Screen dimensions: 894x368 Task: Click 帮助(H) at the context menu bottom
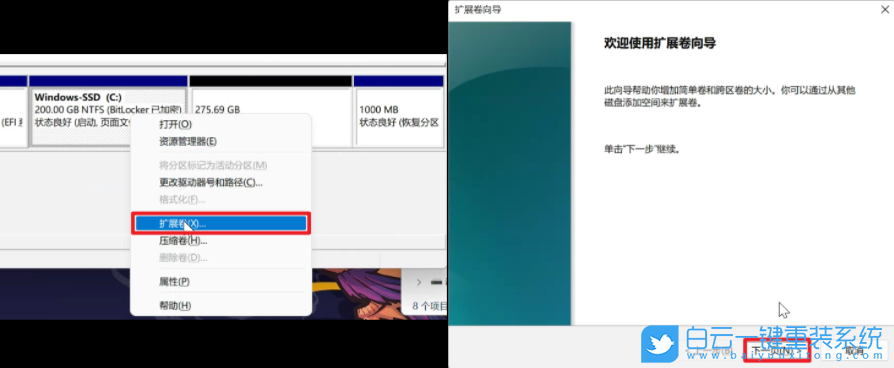[174, 306]
